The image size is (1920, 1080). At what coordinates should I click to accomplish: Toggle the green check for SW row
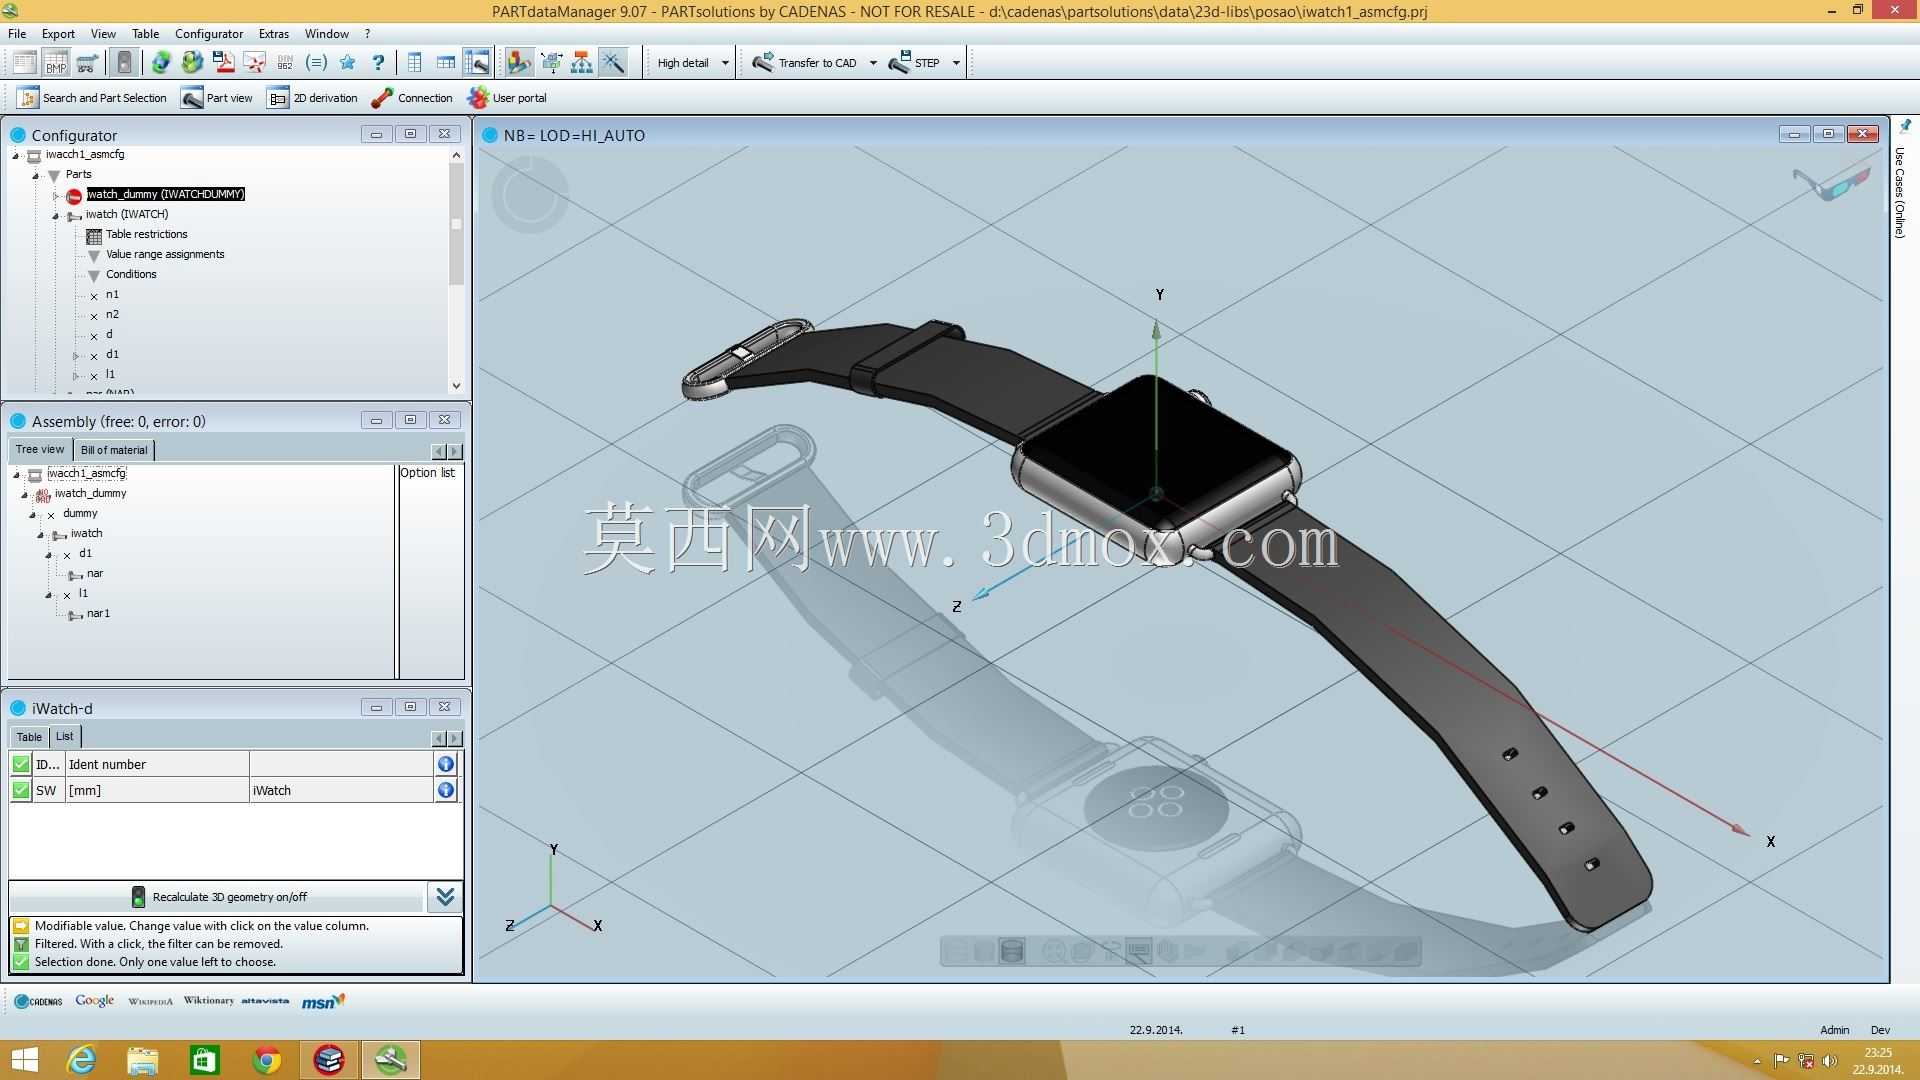21,790
